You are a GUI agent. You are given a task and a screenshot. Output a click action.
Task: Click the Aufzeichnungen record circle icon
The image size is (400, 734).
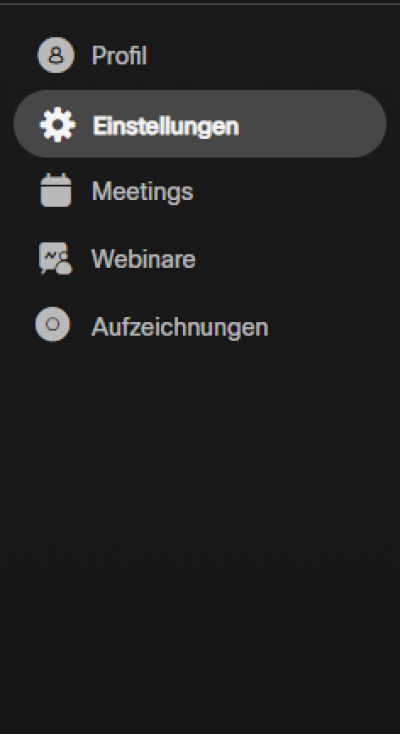[53, 324]
